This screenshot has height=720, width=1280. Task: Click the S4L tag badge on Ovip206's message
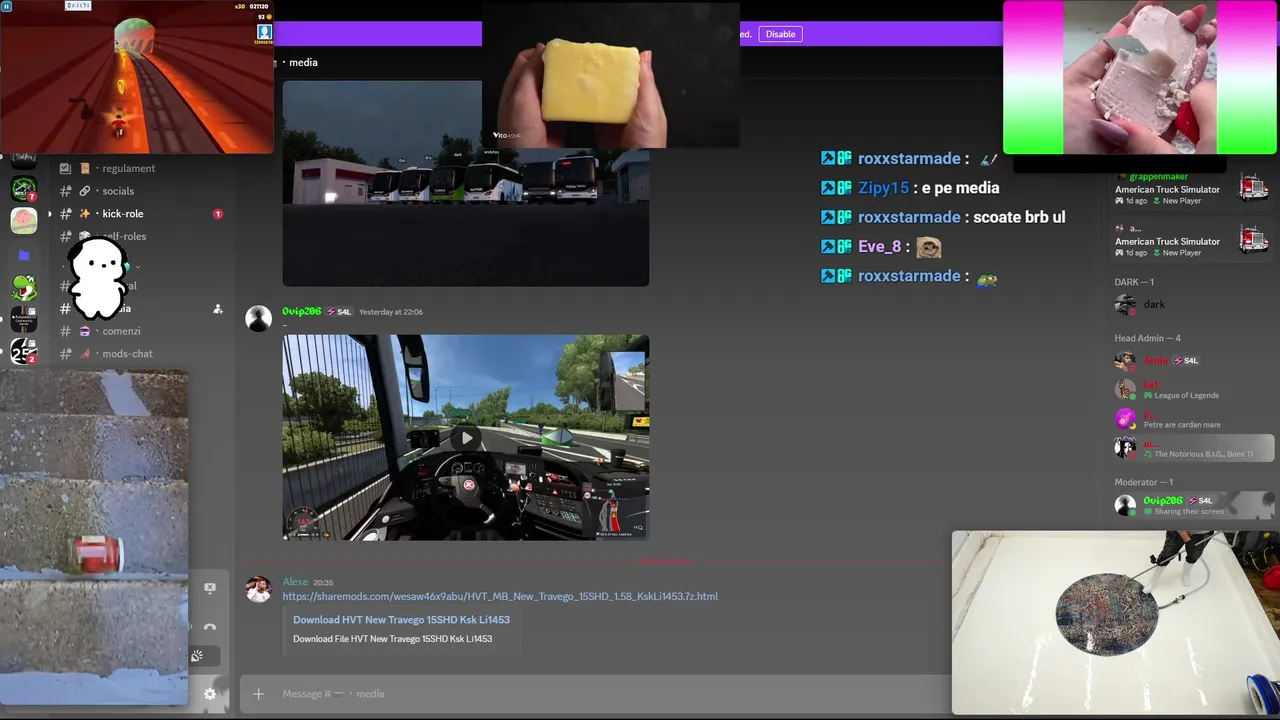point(340,312)
